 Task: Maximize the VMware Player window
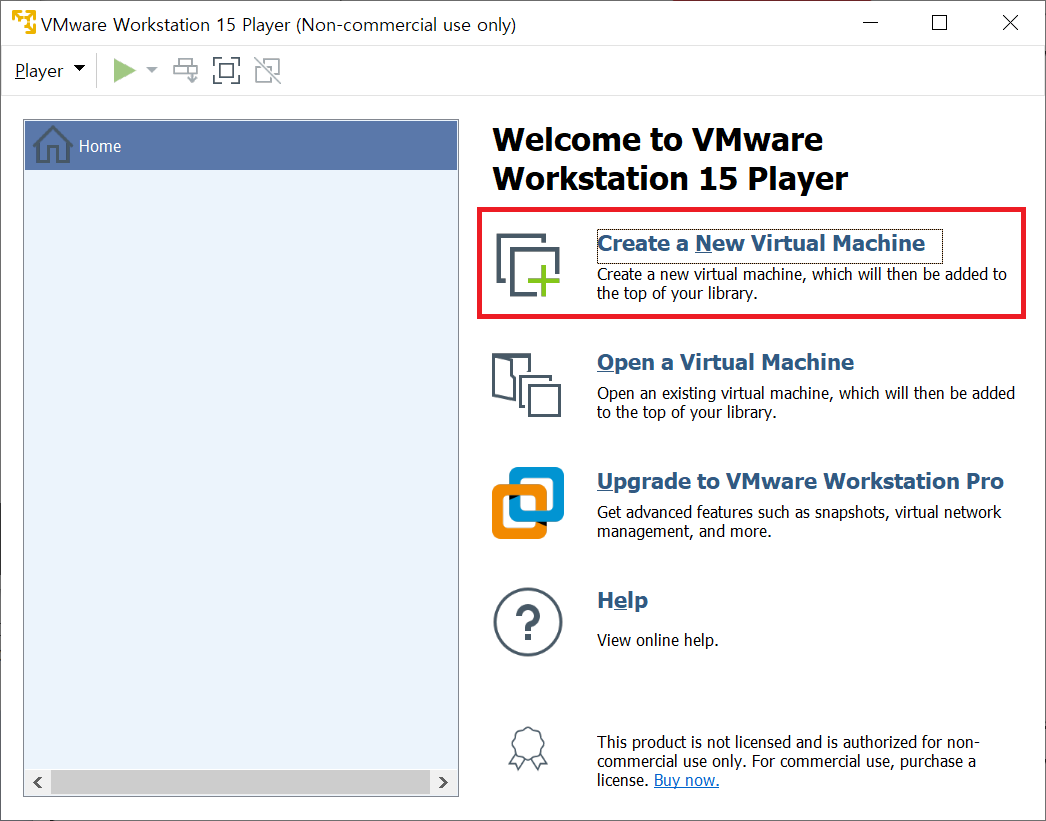[x=939, y=23]
